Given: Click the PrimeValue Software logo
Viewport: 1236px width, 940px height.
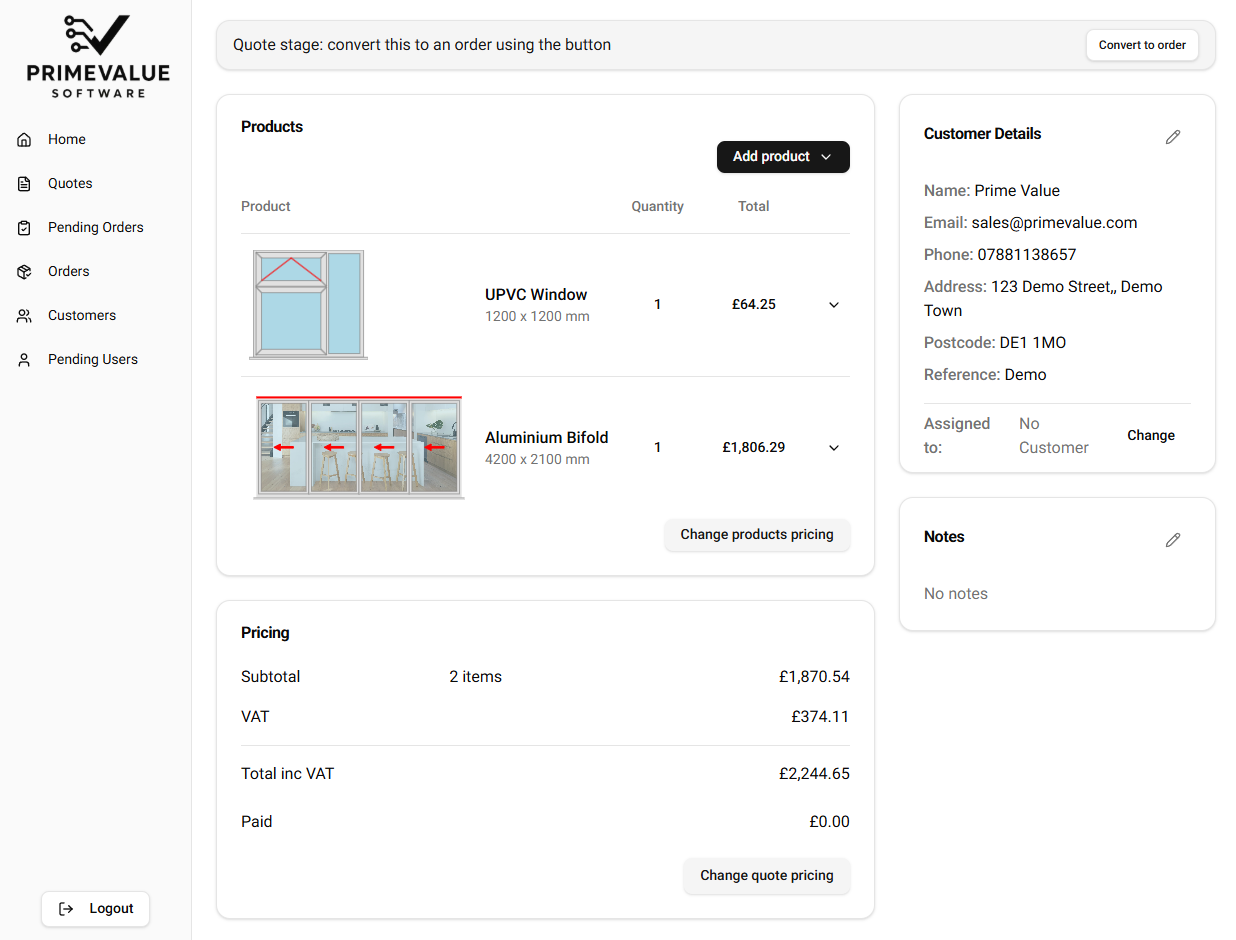Looking at the screenshot, I should coord(95,55).
